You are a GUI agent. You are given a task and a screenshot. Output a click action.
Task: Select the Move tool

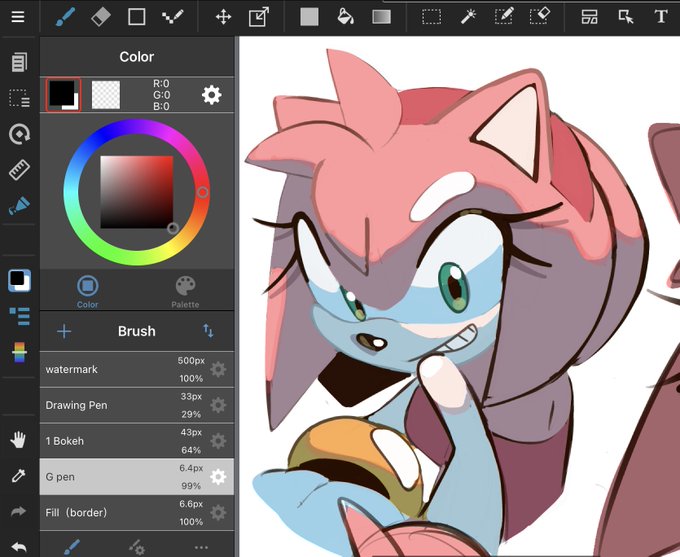(x=223, y=17)
